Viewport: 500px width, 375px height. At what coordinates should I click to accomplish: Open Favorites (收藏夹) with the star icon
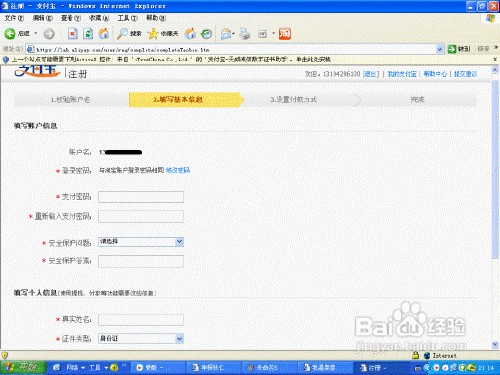click(163, 34)
